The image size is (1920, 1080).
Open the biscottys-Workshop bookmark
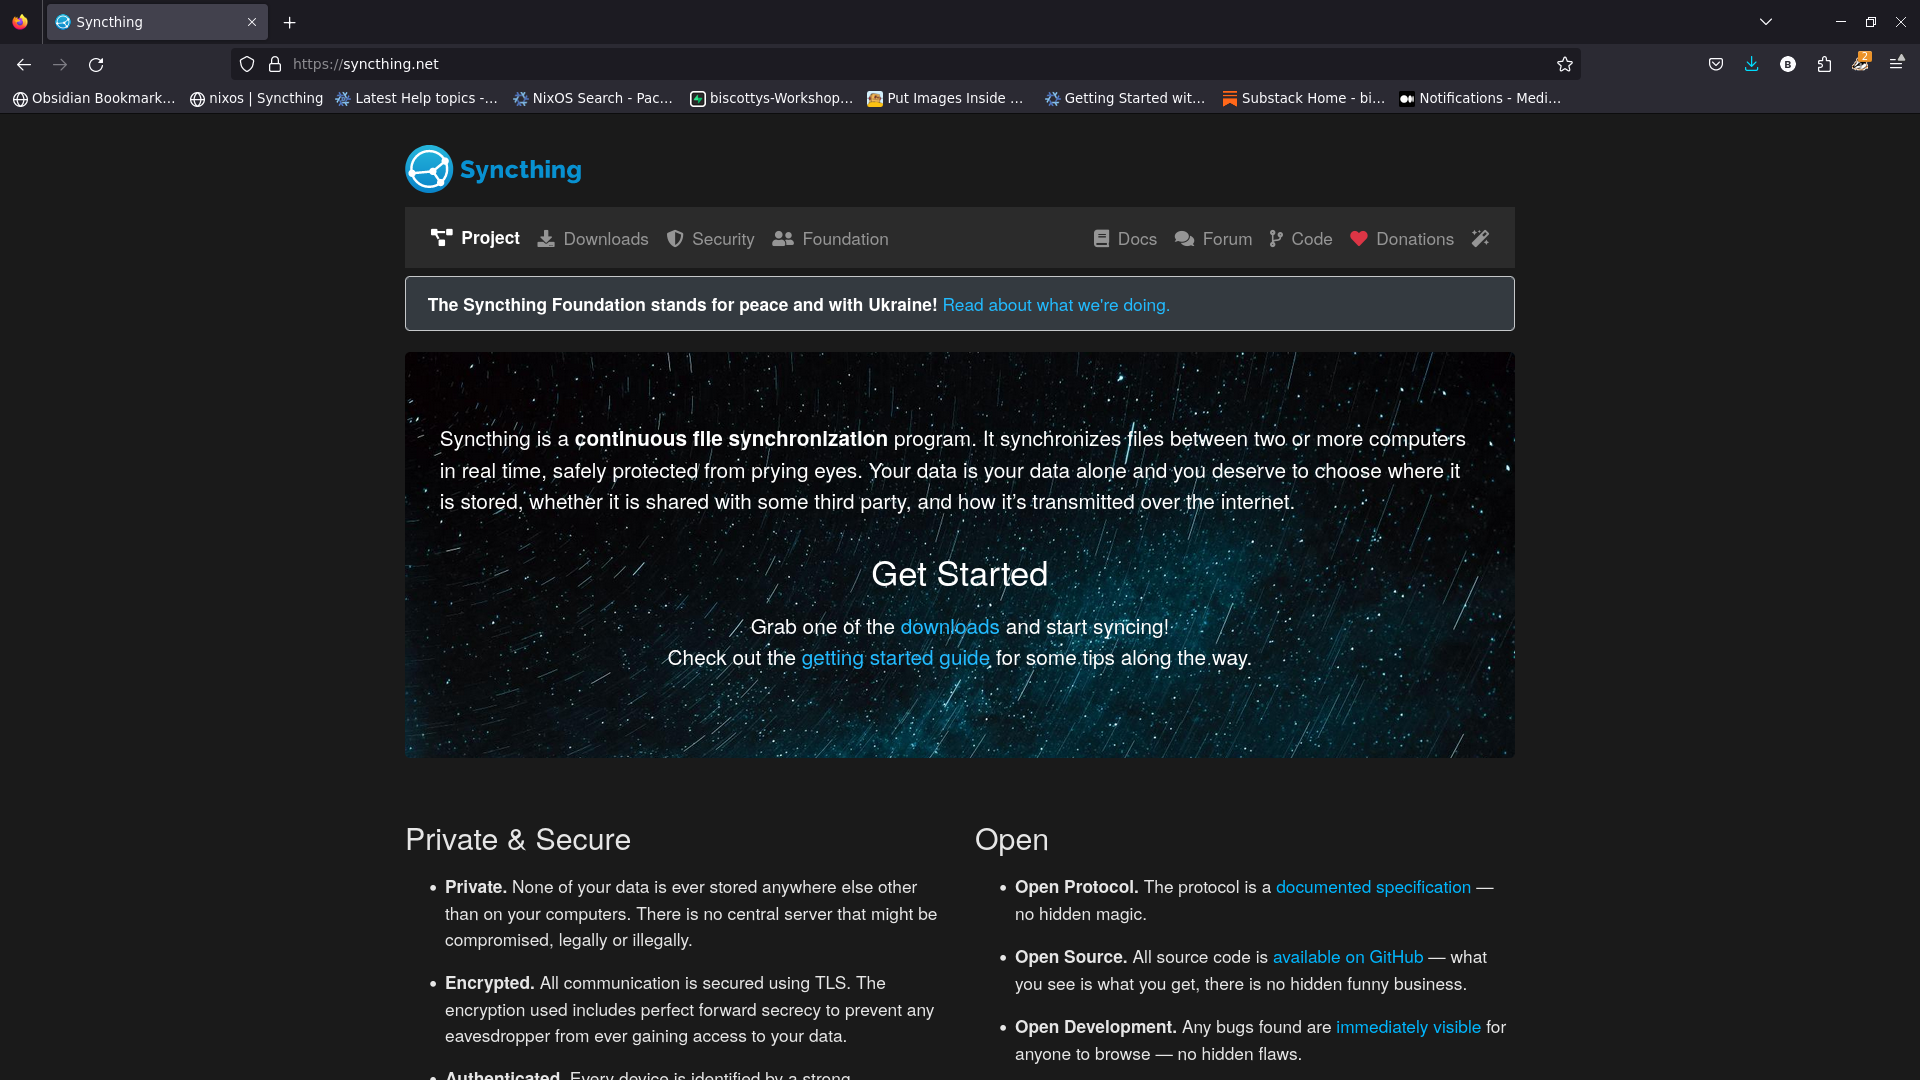772,98
